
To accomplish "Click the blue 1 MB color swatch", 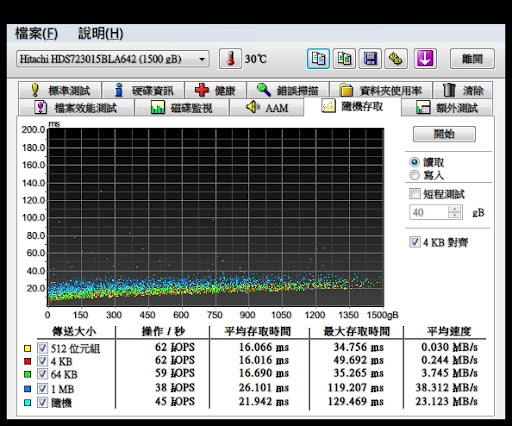I will (x=28, y=389).
